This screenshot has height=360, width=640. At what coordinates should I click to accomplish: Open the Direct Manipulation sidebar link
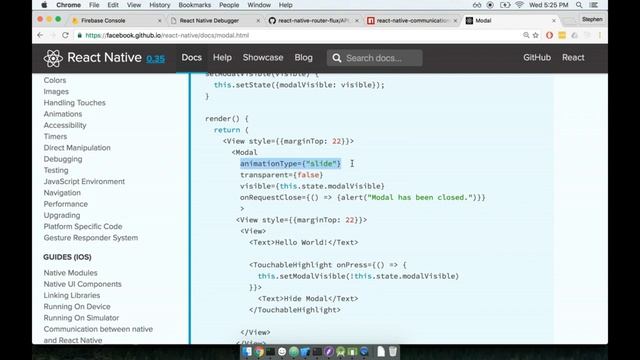point(77,148)
